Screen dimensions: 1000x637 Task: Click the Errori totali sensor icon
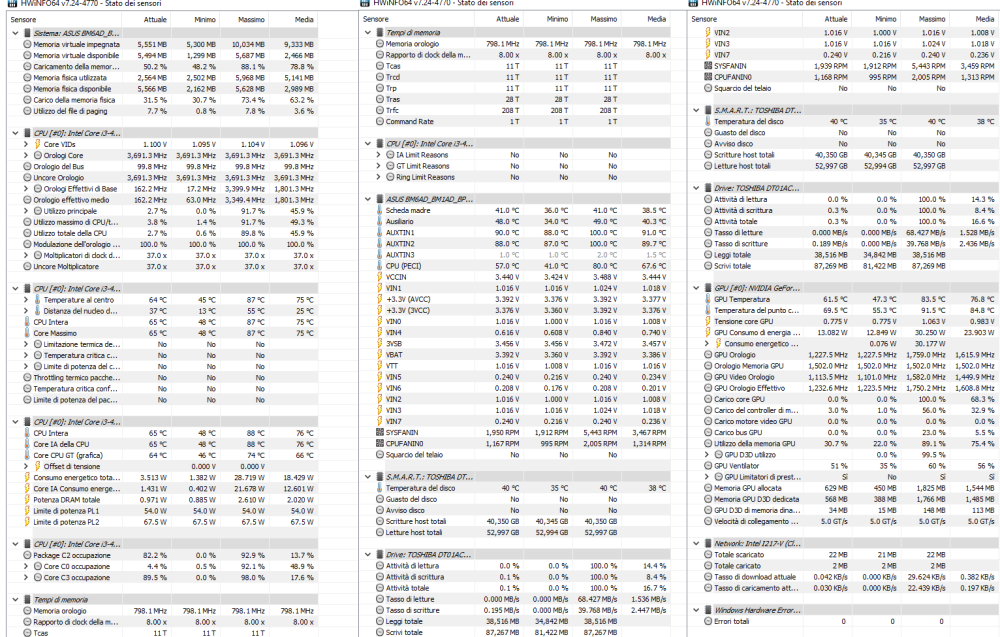708,621
